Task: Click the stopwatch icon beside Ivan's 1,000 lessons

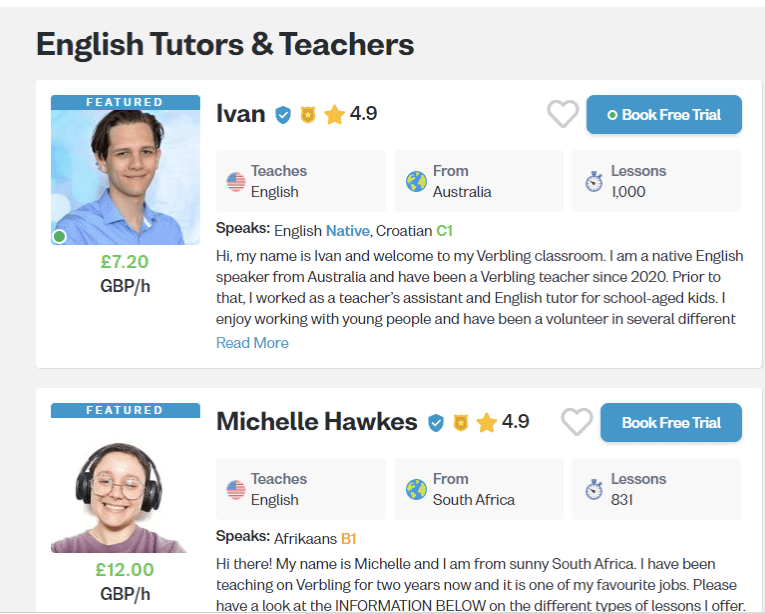Action: [594, 182]
